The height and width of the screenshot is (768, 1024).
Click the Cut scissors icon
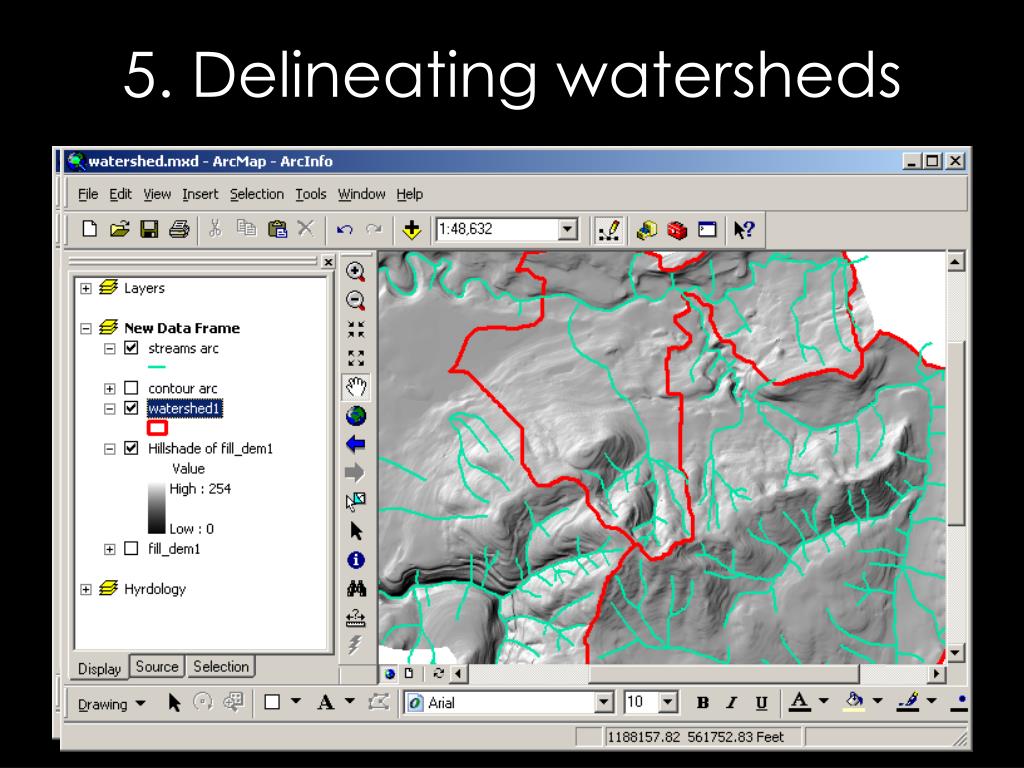point(215,229)
